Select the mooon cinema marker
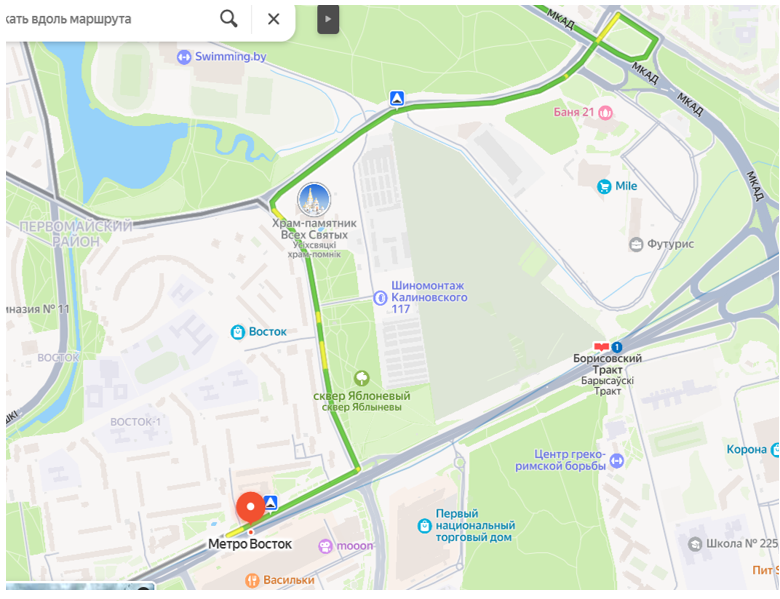Image resolution: width=780 pixels, height=599 pixels. tap(325, 546)
